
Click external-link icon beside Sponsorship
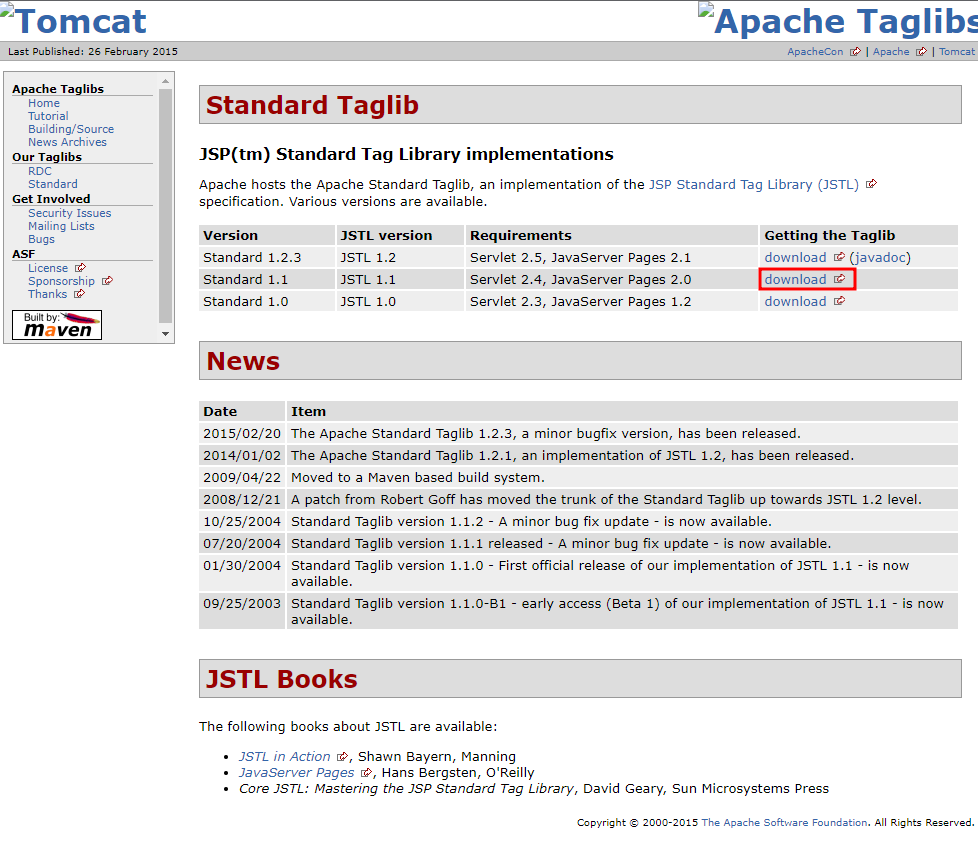107,281
